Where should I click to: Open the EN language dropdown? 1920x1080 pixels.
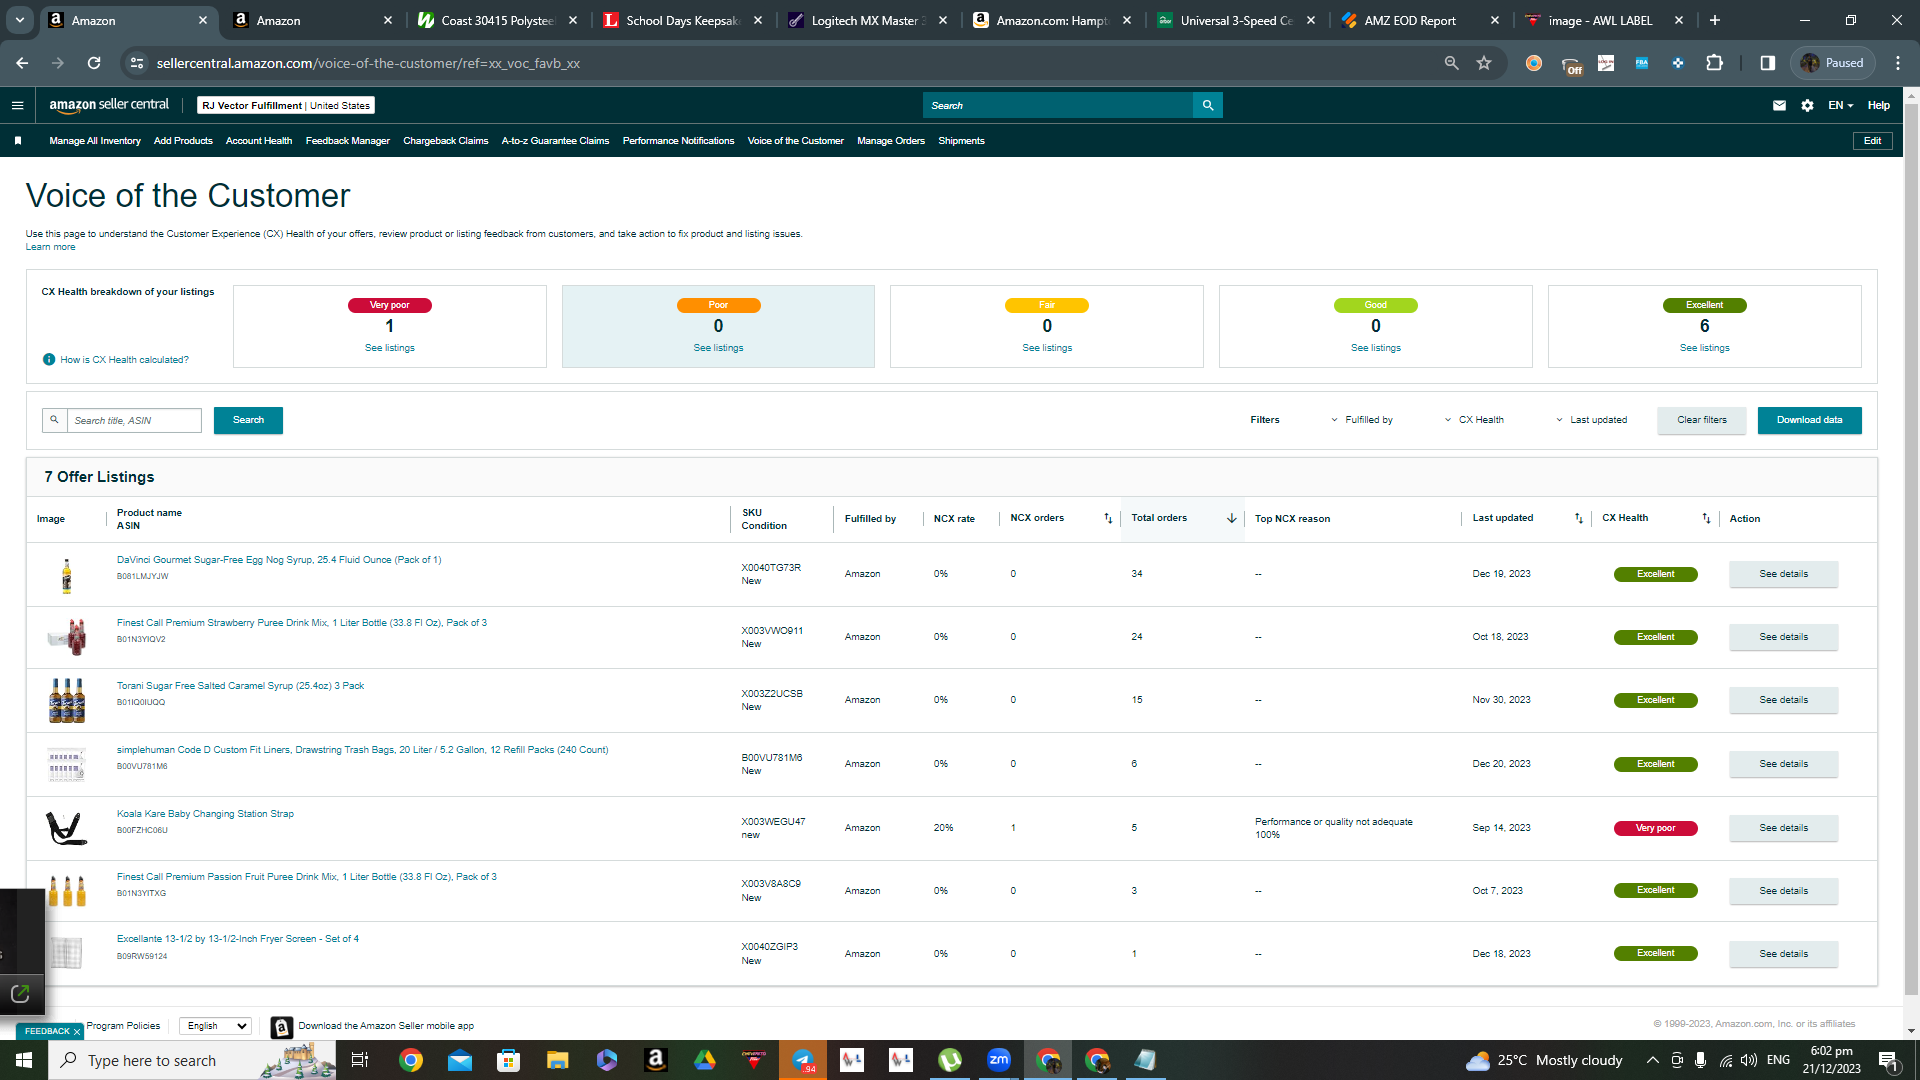click(x=1841, y=105)
